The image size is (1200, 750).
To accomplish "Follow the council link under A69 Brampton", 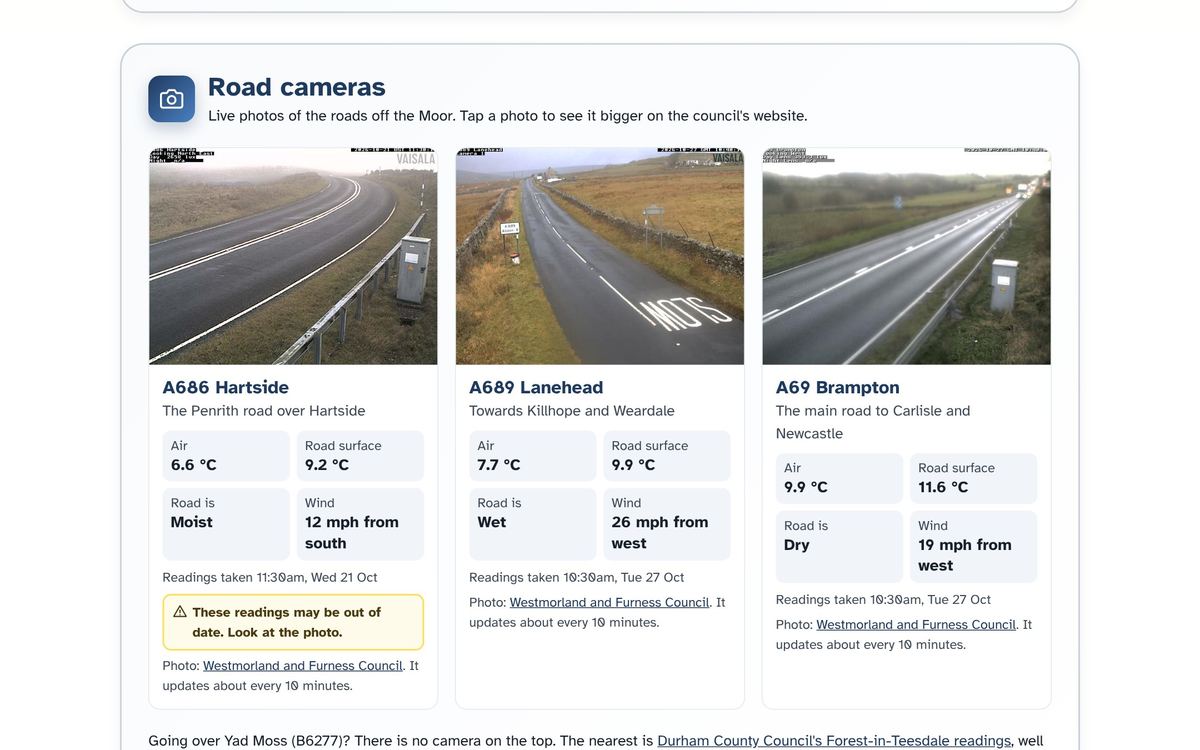I will pos(916,624).
